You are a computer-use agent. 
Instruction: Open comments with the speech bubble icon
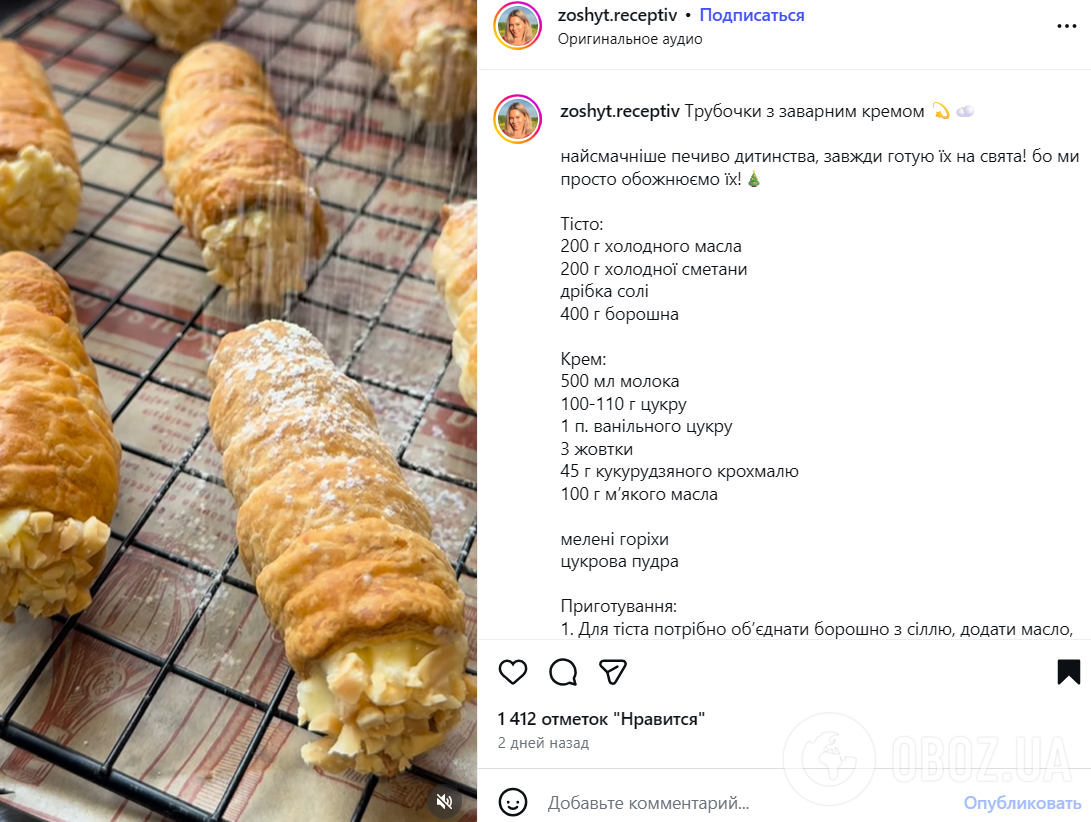coord(563,672)
